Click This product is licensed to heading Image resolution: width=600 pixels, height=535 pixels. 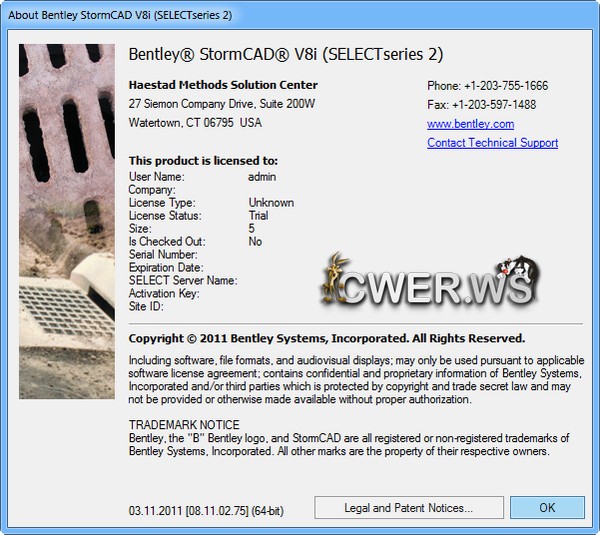(x=203, y=161)
